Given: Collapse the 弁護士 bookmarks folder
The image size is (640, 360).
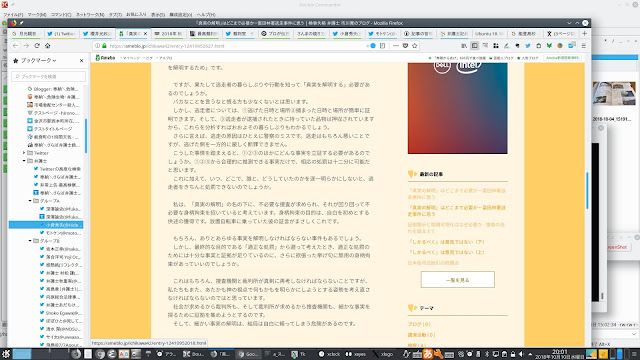Looking at the screenshot, I should (24, 161).
